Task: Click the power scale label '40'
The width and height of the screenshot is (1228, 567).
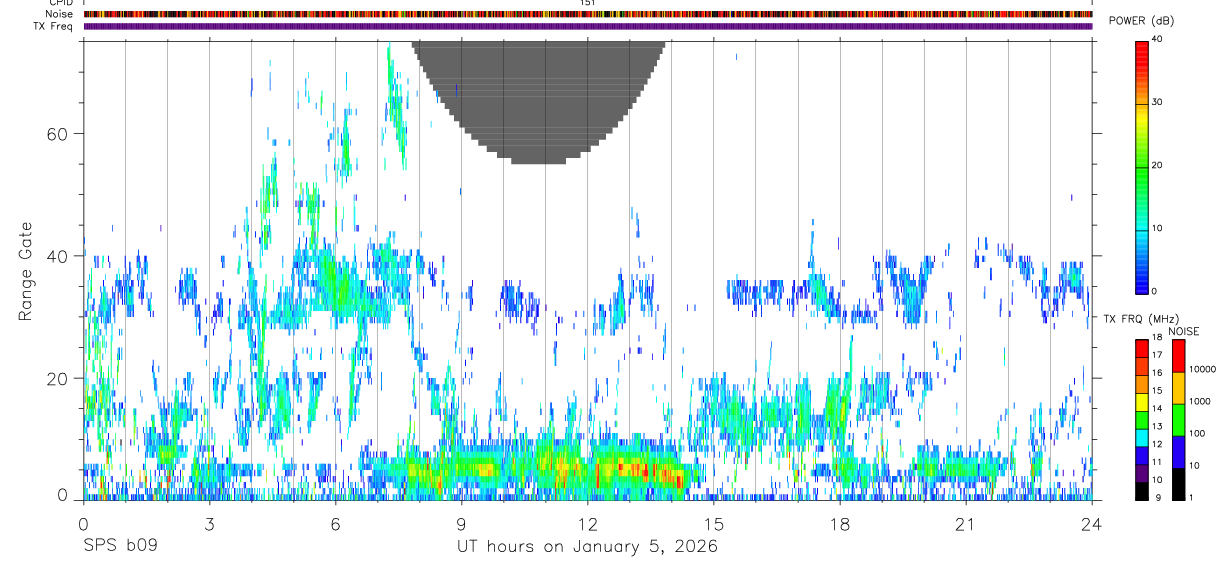Action: [1159, 40]
